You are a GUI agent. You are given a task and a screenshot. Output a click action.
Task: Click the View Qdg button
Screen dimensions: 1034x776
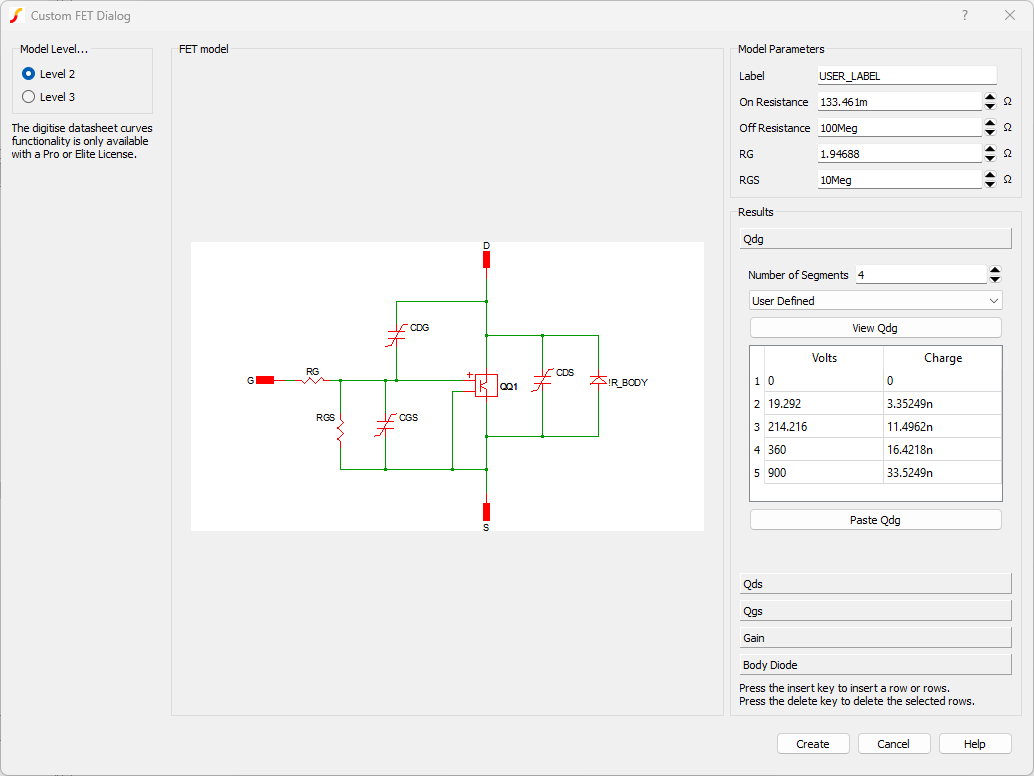(x=875, y=328)
